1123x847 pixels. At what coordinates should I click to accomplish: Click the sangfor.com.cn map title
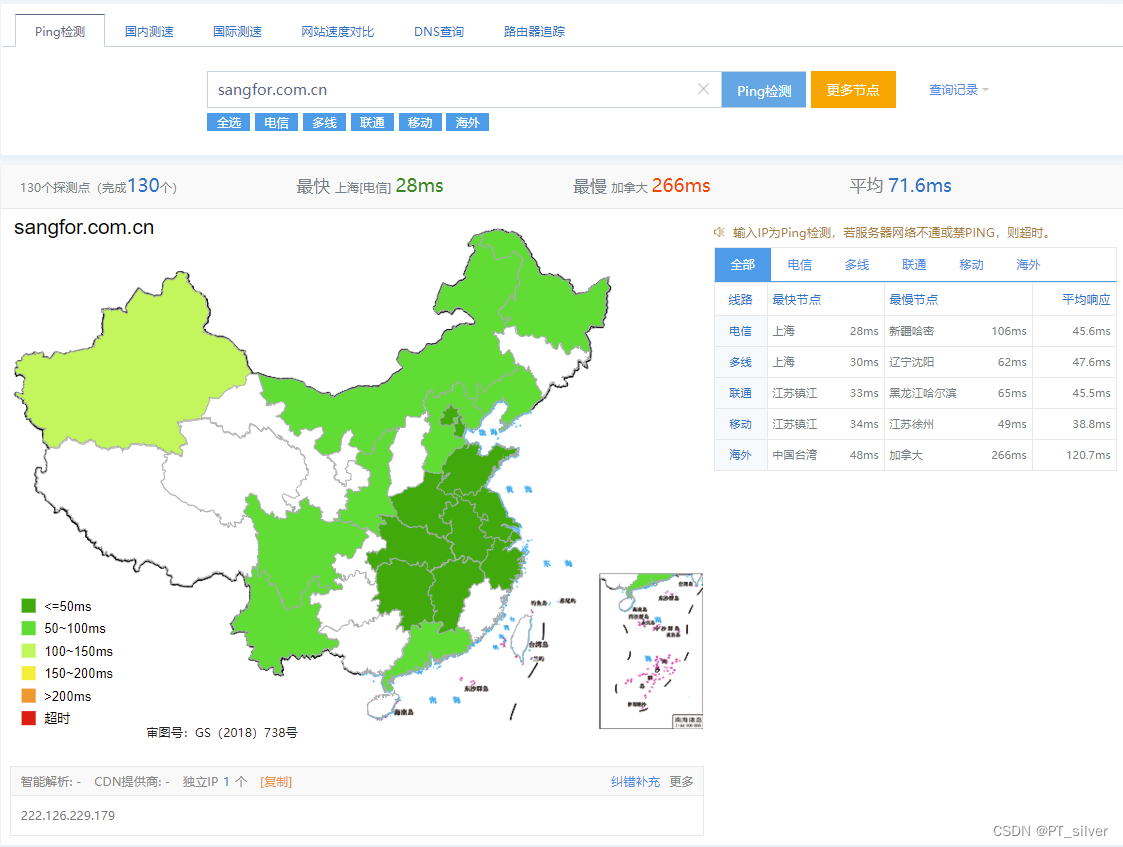pyautogui.click(x=84, y=228)
